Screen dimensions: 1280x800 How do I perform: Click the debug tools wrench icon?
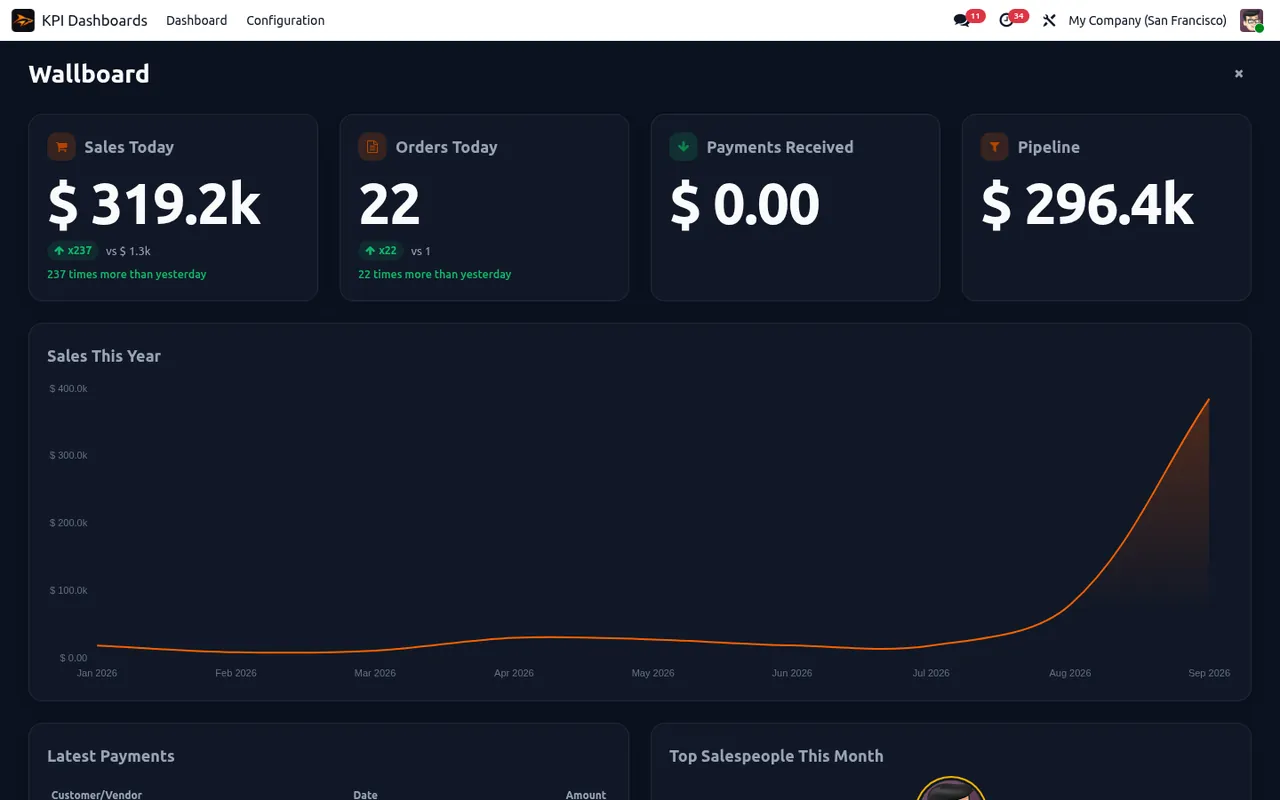click(1049, 20)
